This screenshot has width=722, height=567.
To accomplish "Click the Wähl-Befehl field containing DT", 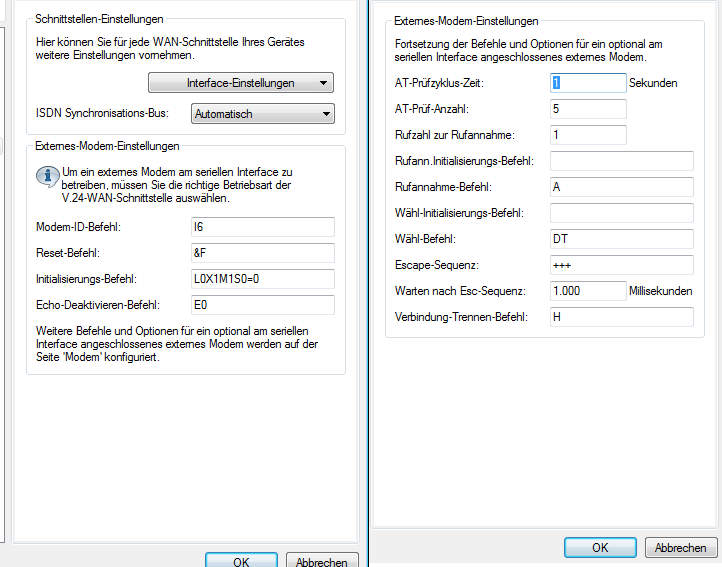I will [621, 239].
